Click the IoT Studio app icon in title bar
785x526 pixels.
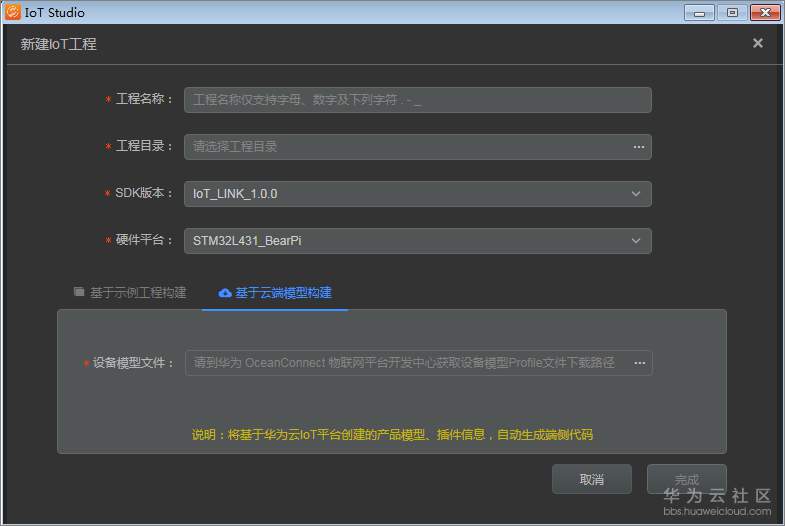click(x=13, y=12)
